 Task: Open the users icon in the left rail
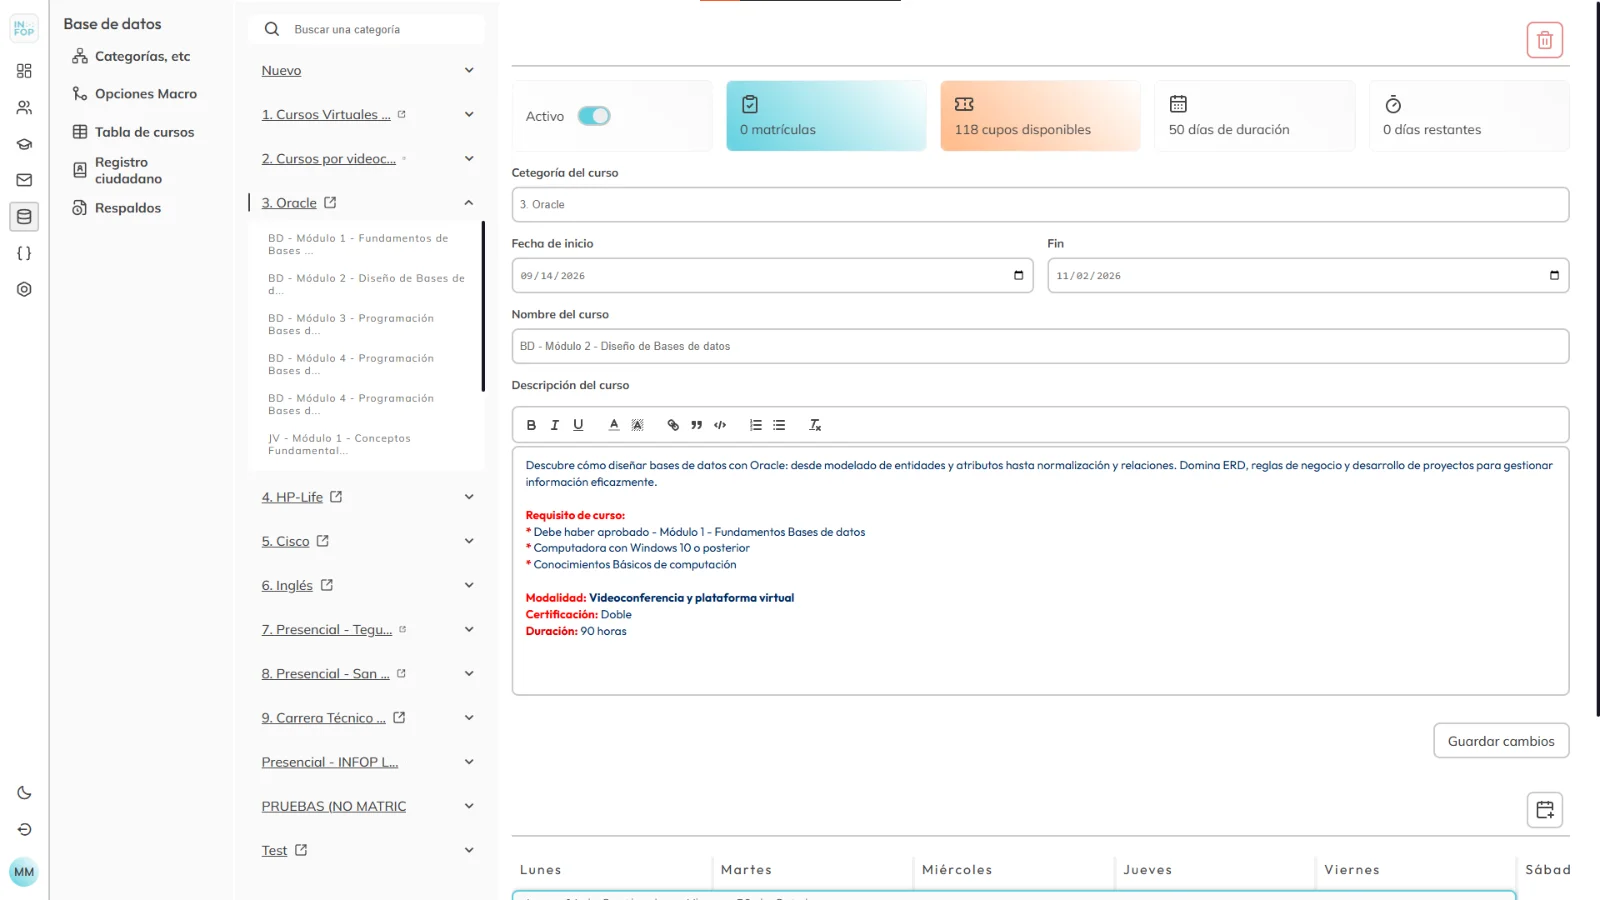coord(24,107)
